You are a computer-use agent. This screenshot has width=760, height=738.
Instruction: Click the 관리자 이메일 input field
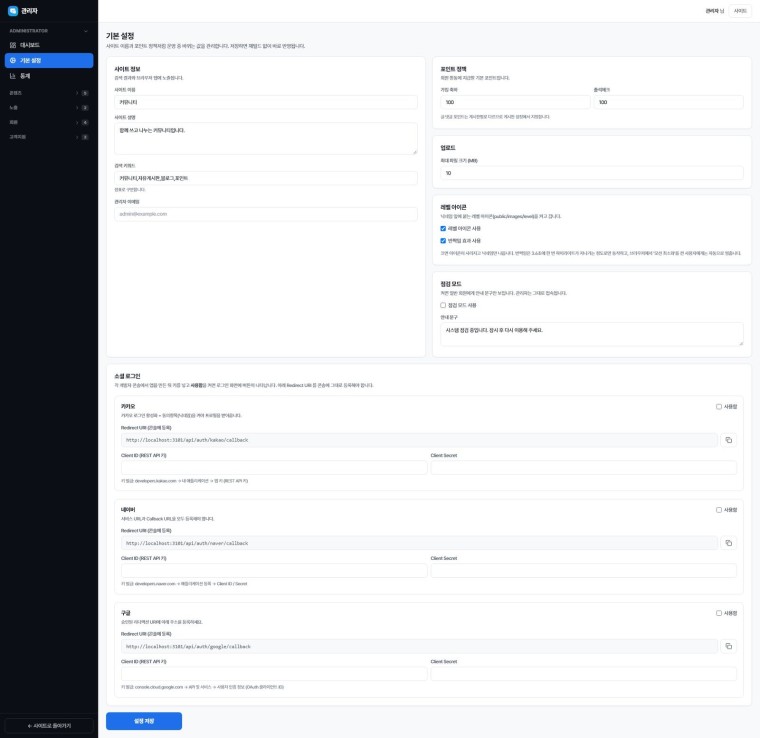266,214
